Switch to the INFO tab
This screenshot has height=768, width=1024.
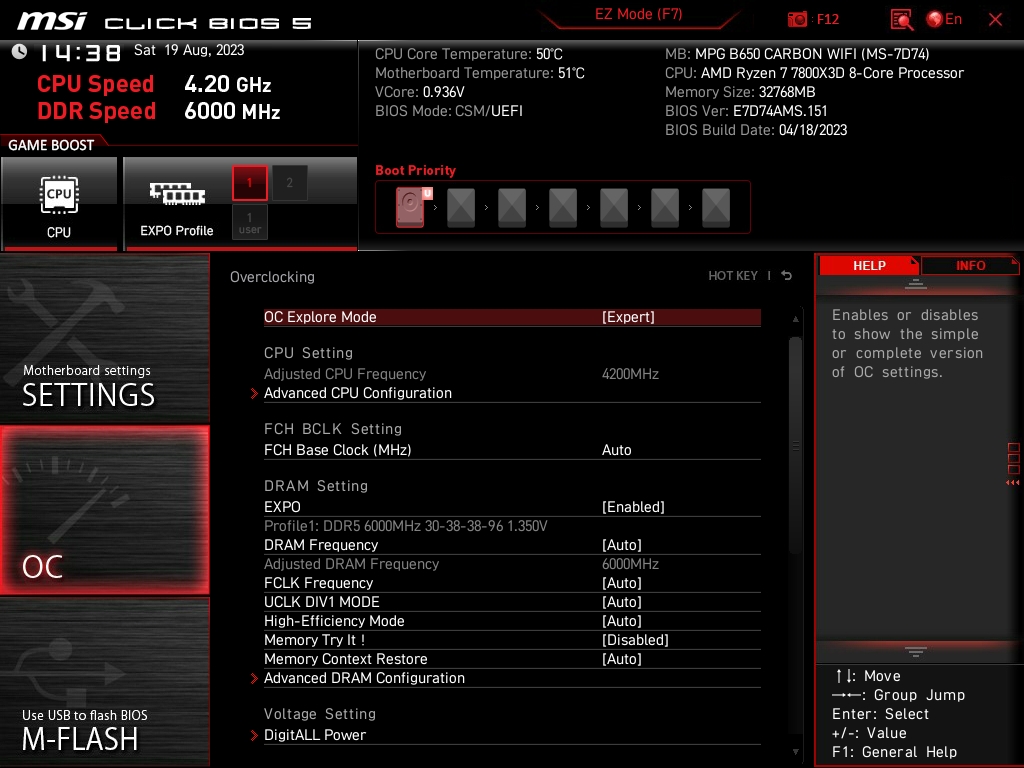click(x=970, y=265)
